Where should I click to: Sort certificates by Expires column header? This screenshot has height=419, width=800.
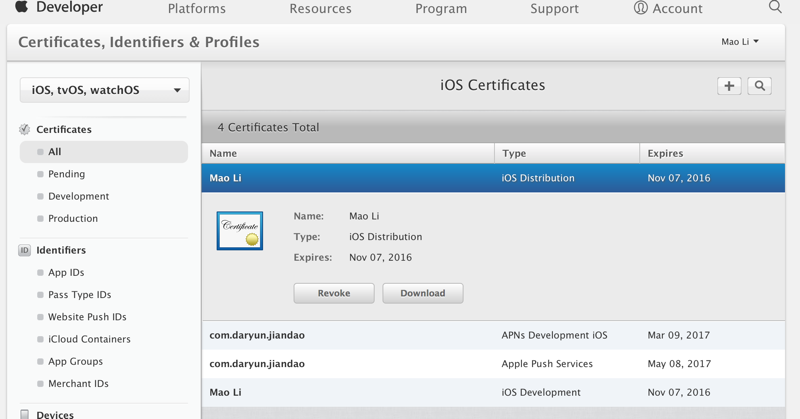click(x=666, y=153)
